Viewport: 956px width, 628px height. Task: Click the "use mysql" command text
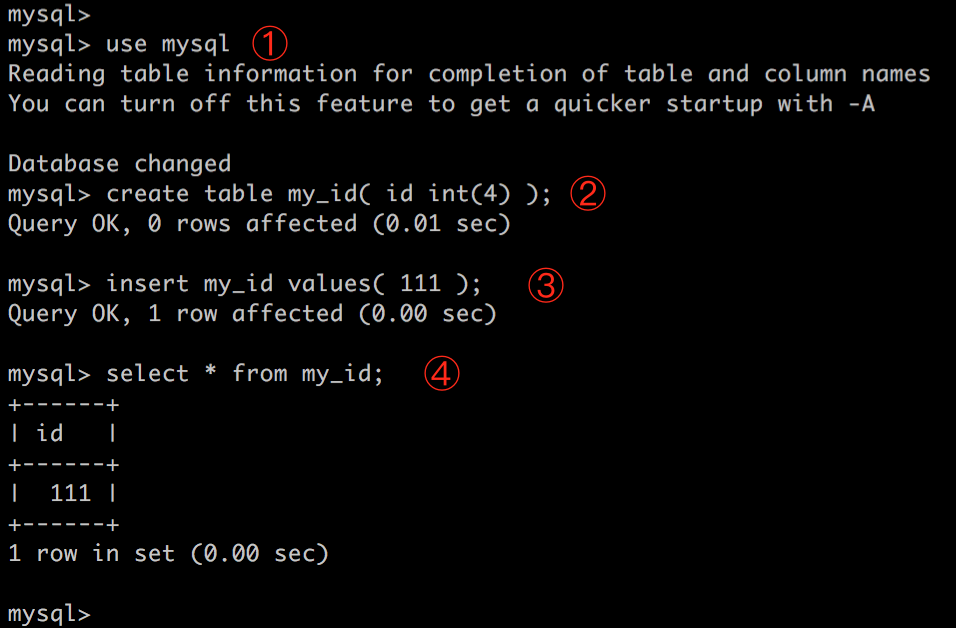coord(167,44)
